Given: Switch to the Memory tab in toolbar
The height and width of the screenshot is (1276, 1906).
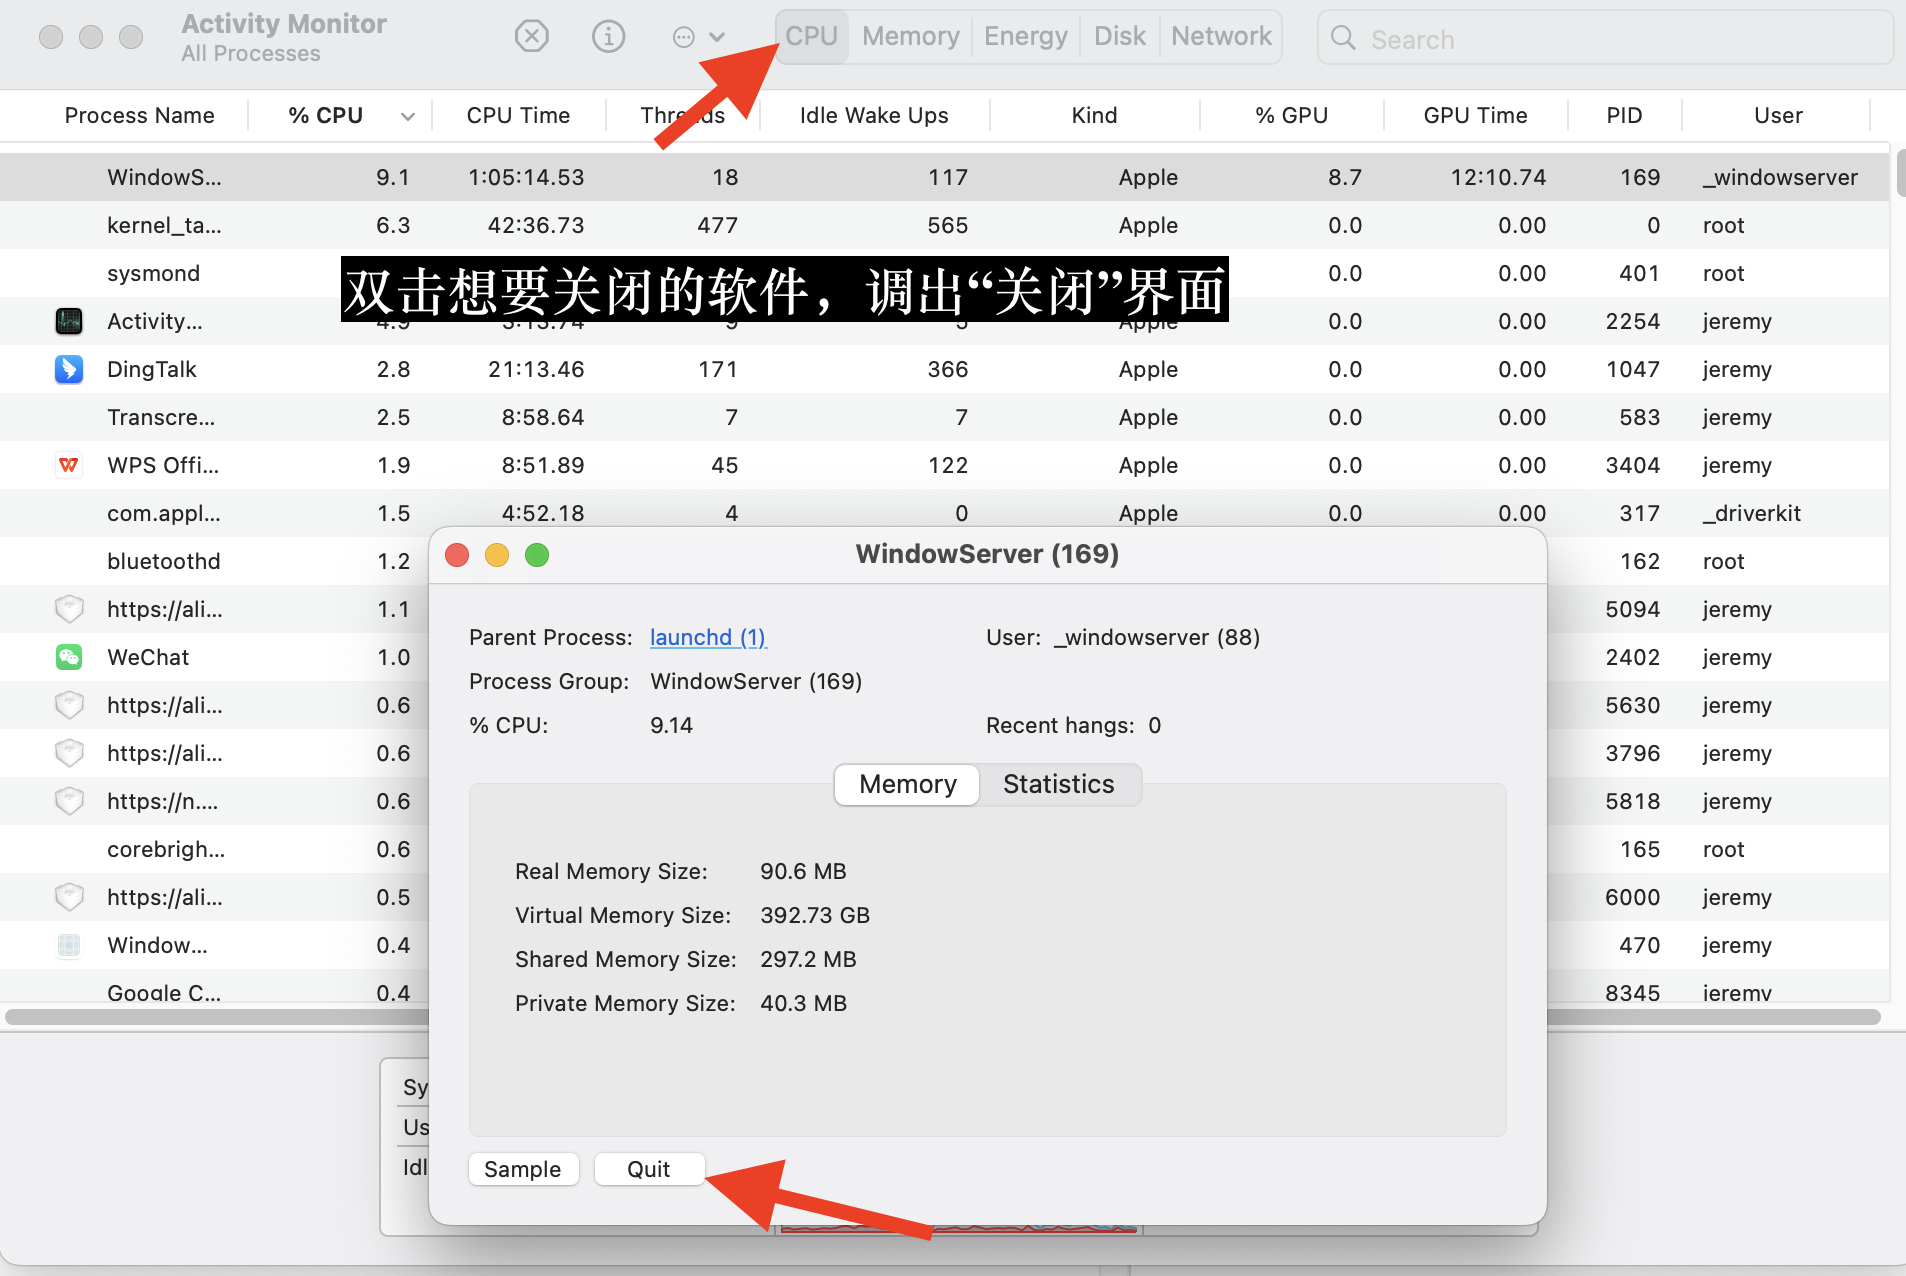Looking at the screenshot, I should (910, 37).
